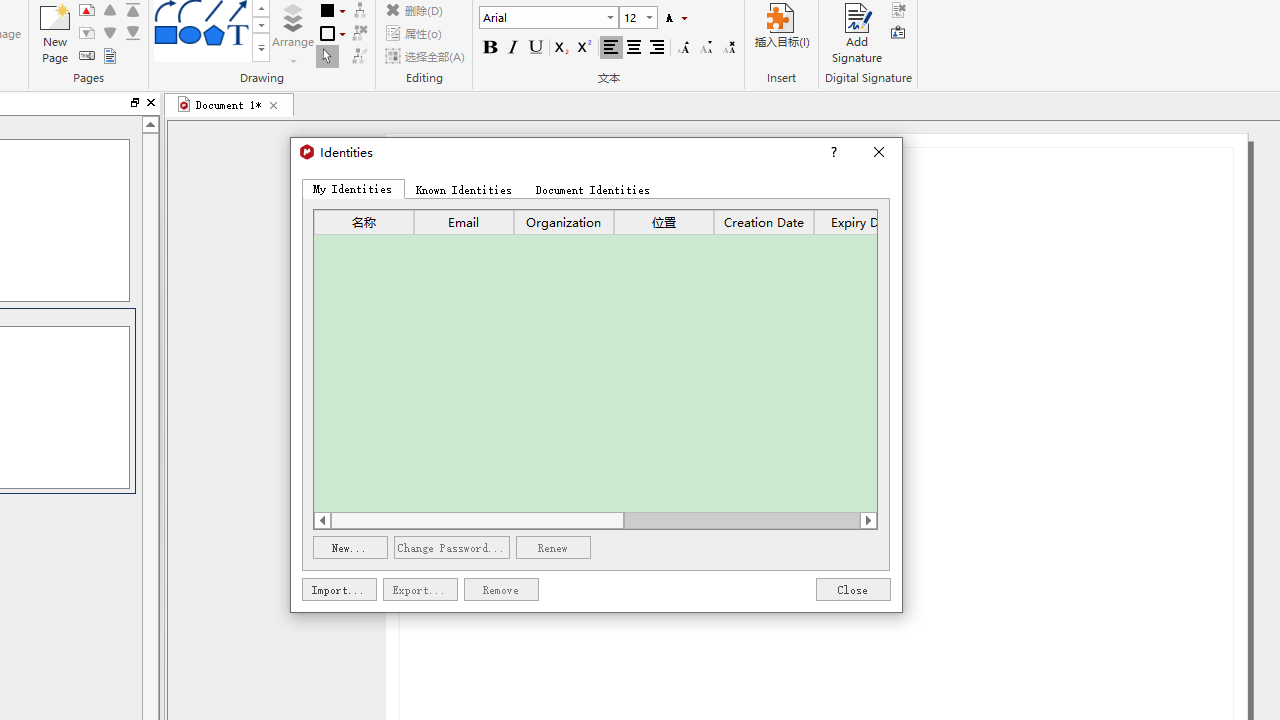Click the superscript formatting icon

click(584, 47)
